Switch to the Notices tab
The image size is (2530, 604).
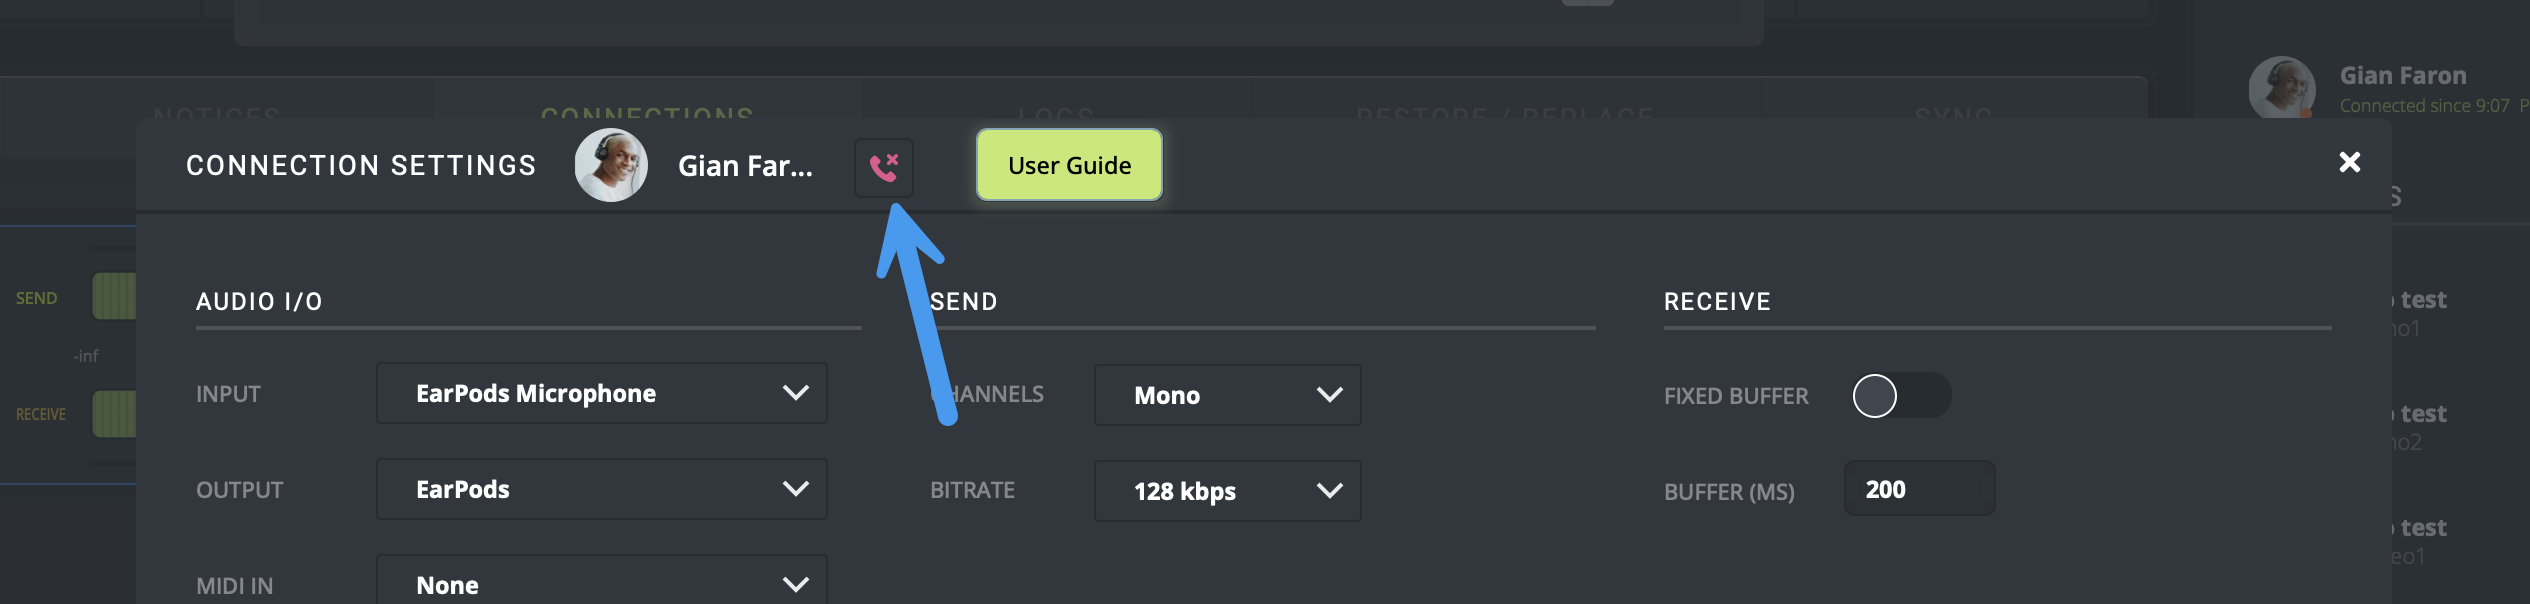[217, 112]
